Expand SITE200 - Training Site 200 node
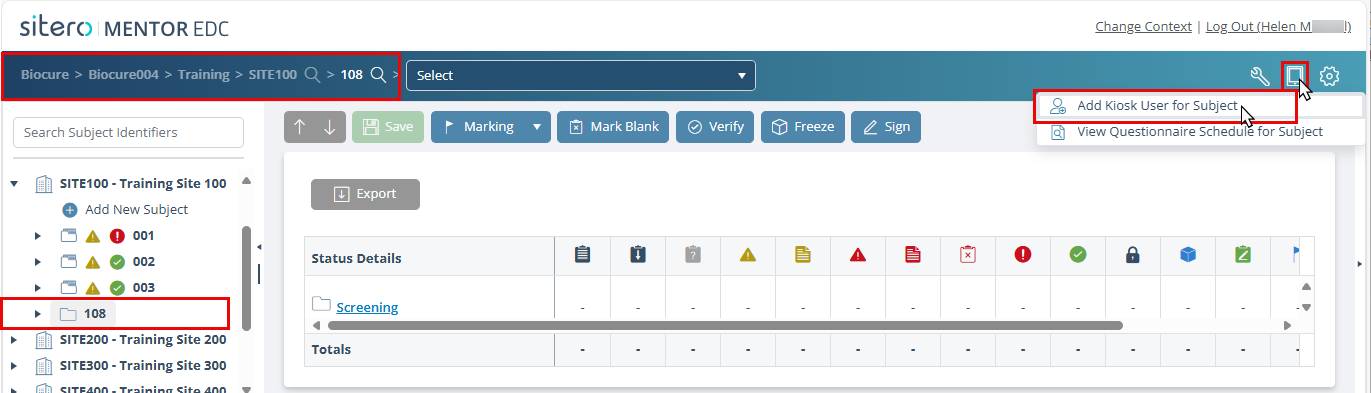This screenshot has width=1371, height=393. tap(15, 340)
